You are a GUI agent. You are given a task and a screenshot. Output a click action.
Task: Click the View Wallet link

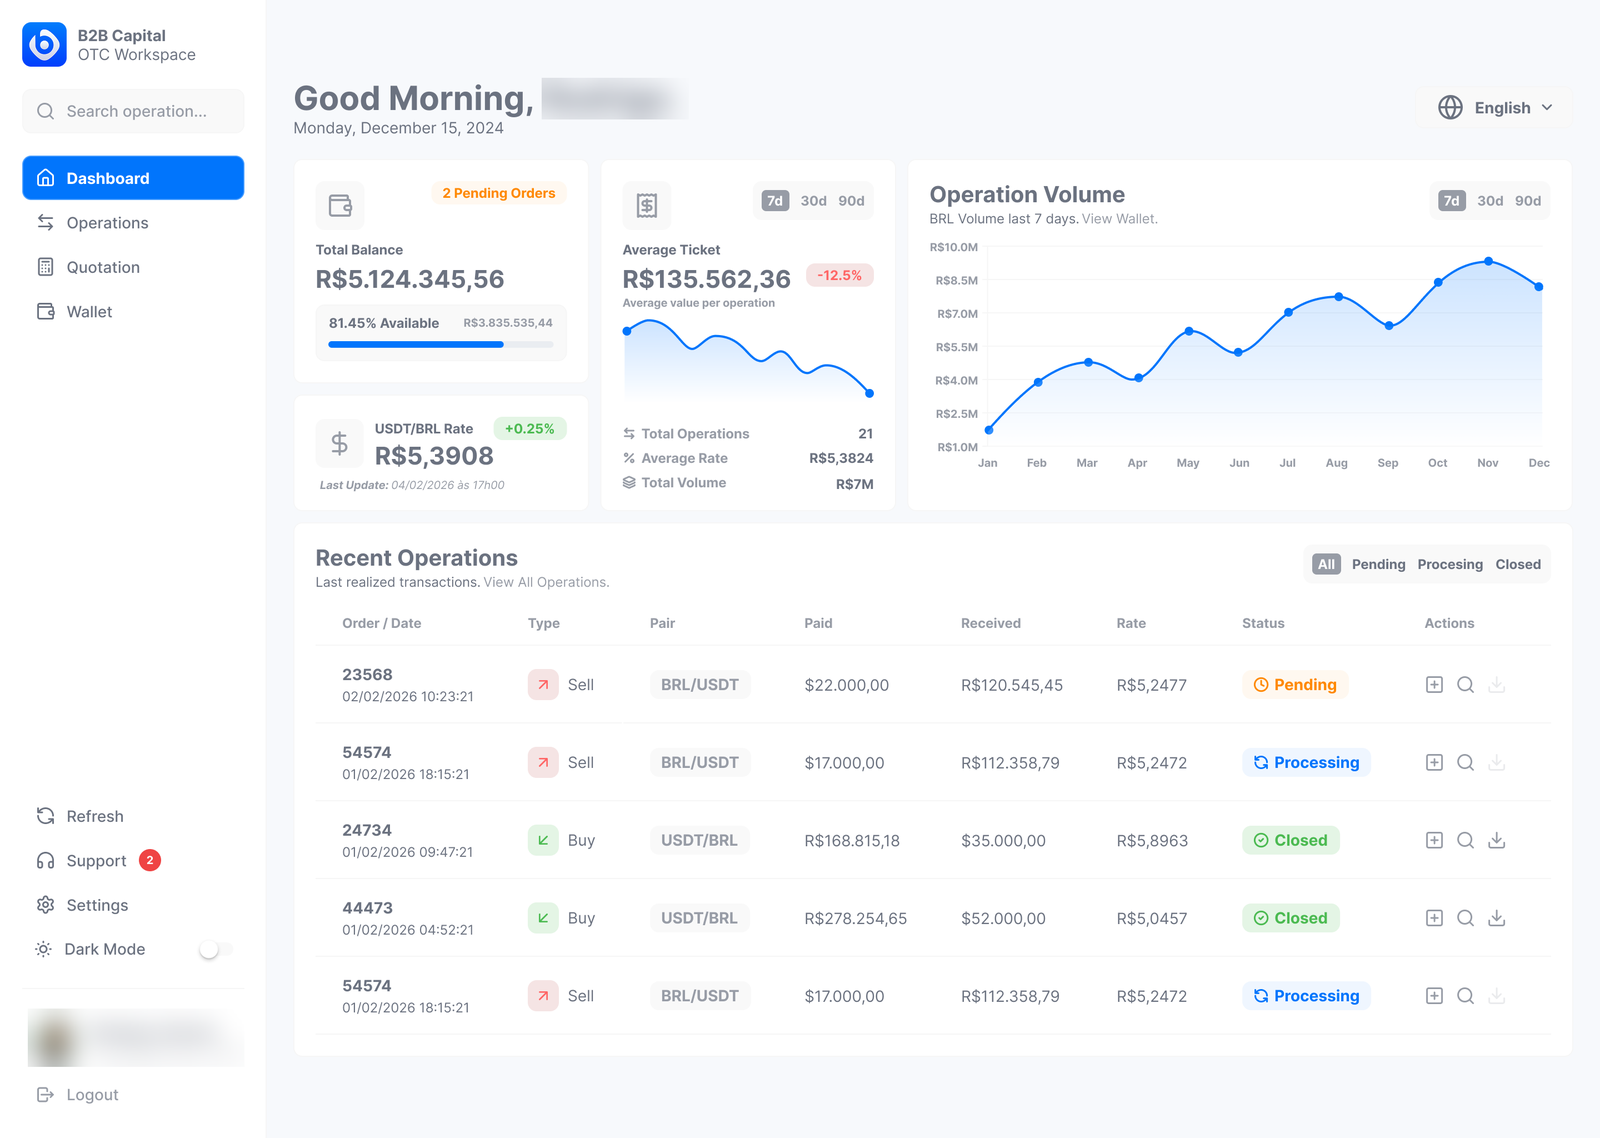1119,219
